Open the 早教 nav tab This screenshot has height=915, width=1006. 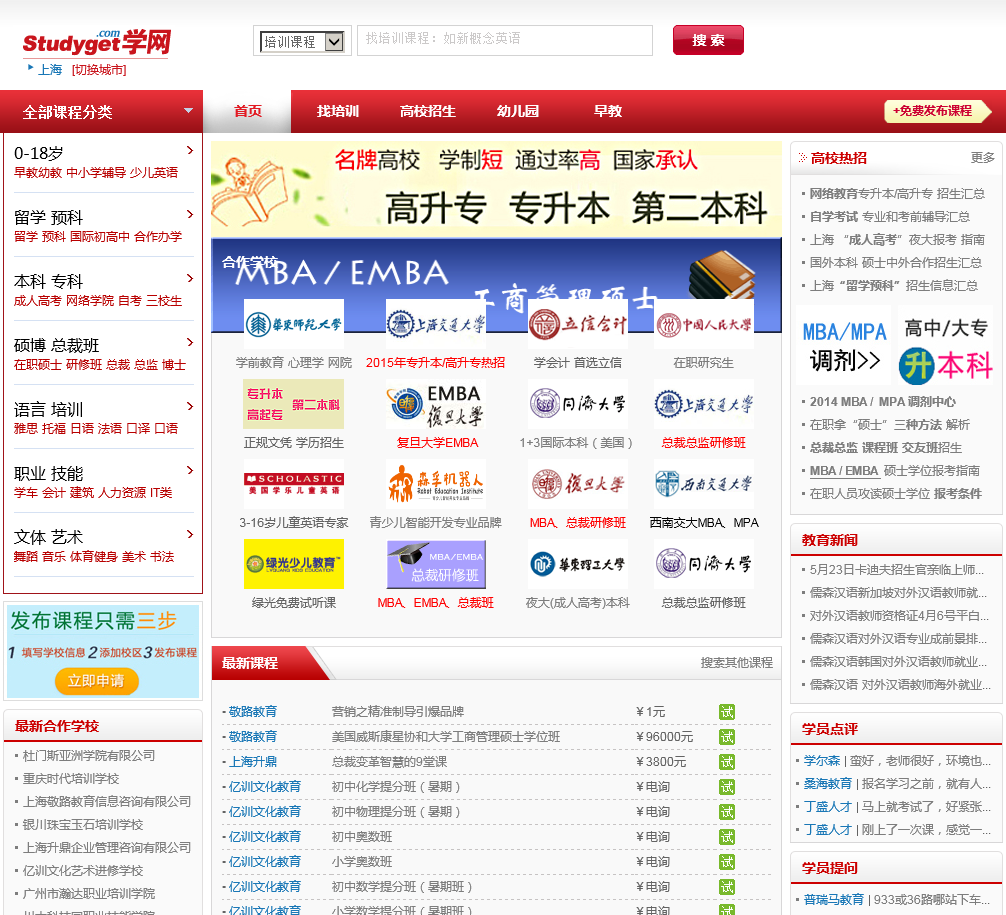pos(608,111)
